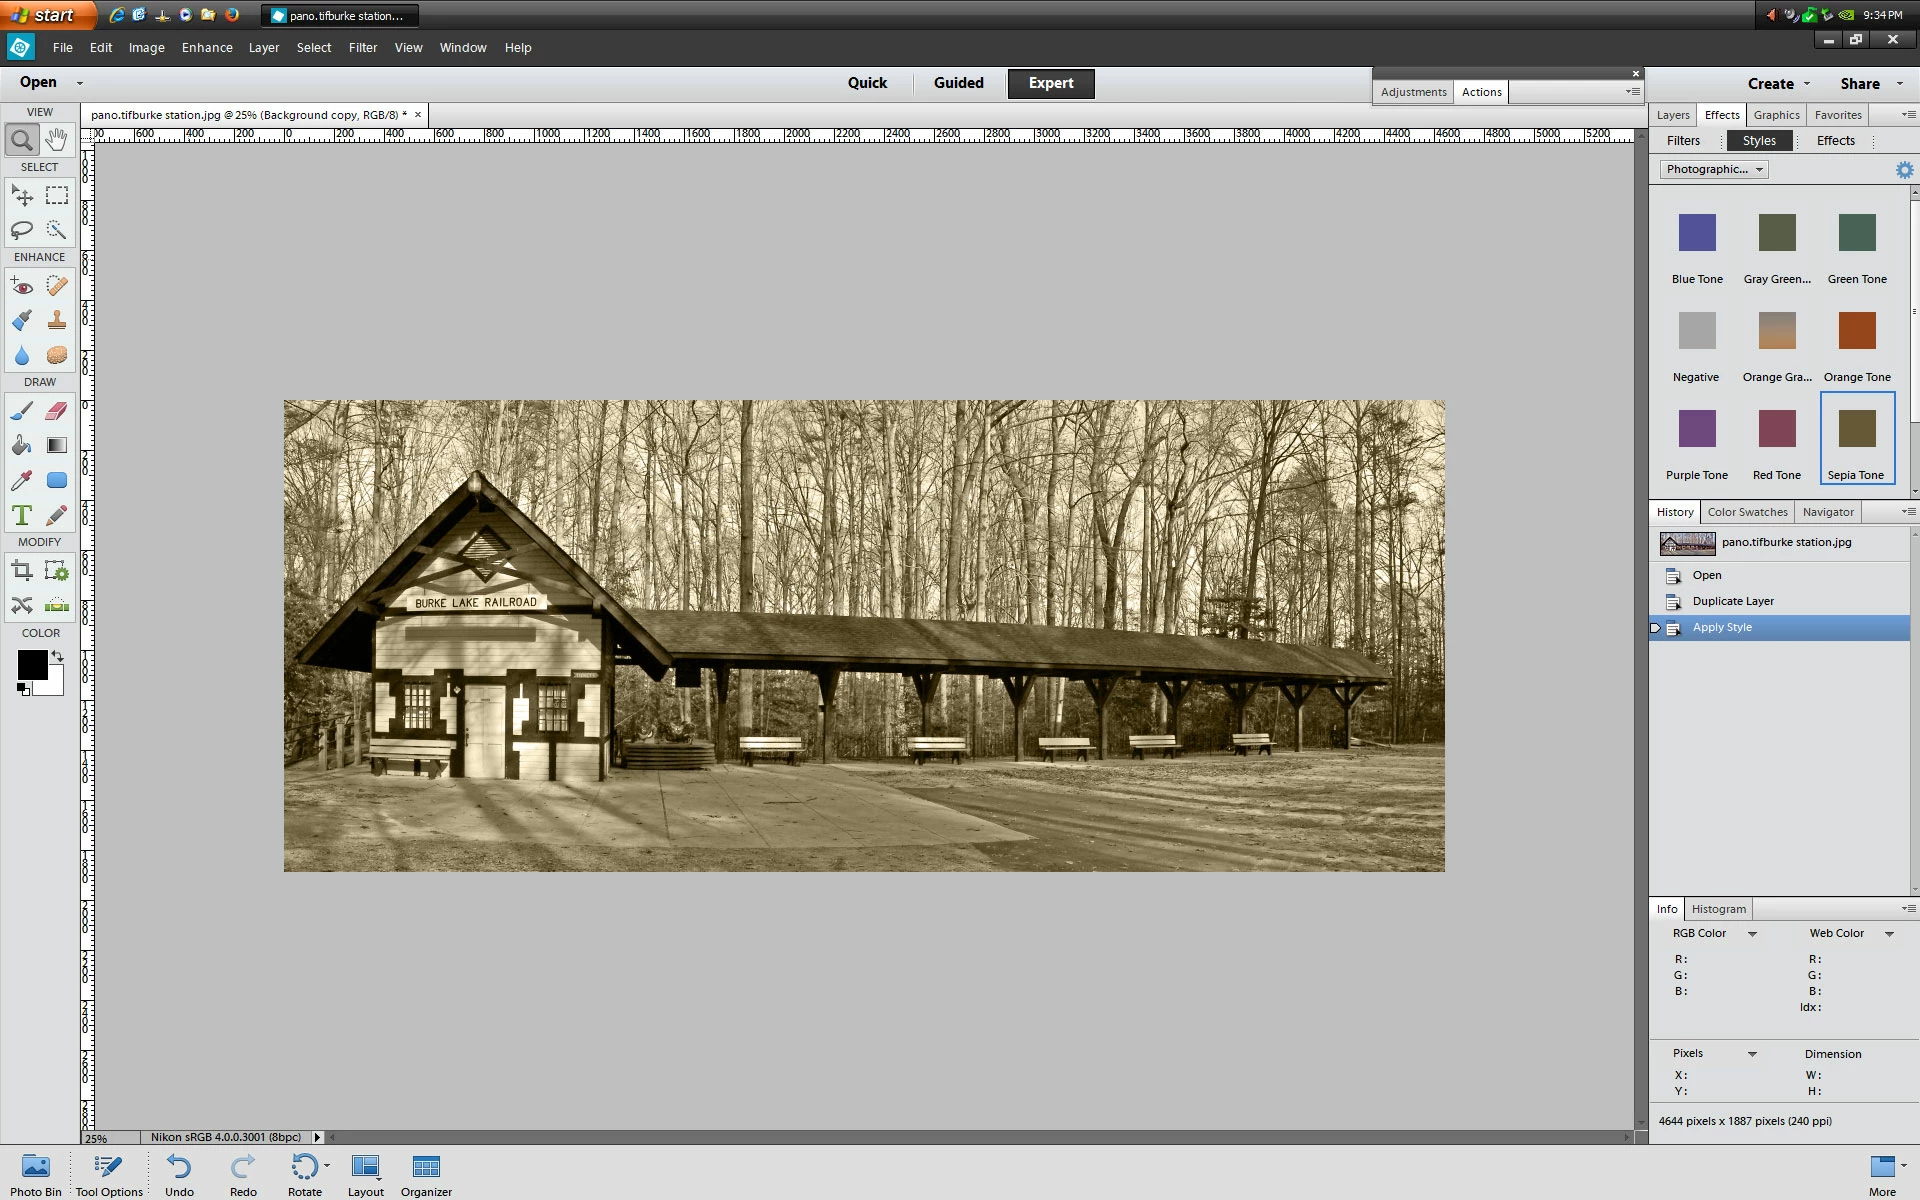
Task: Select the Hand tool
Action: click(x=57, y=140)
